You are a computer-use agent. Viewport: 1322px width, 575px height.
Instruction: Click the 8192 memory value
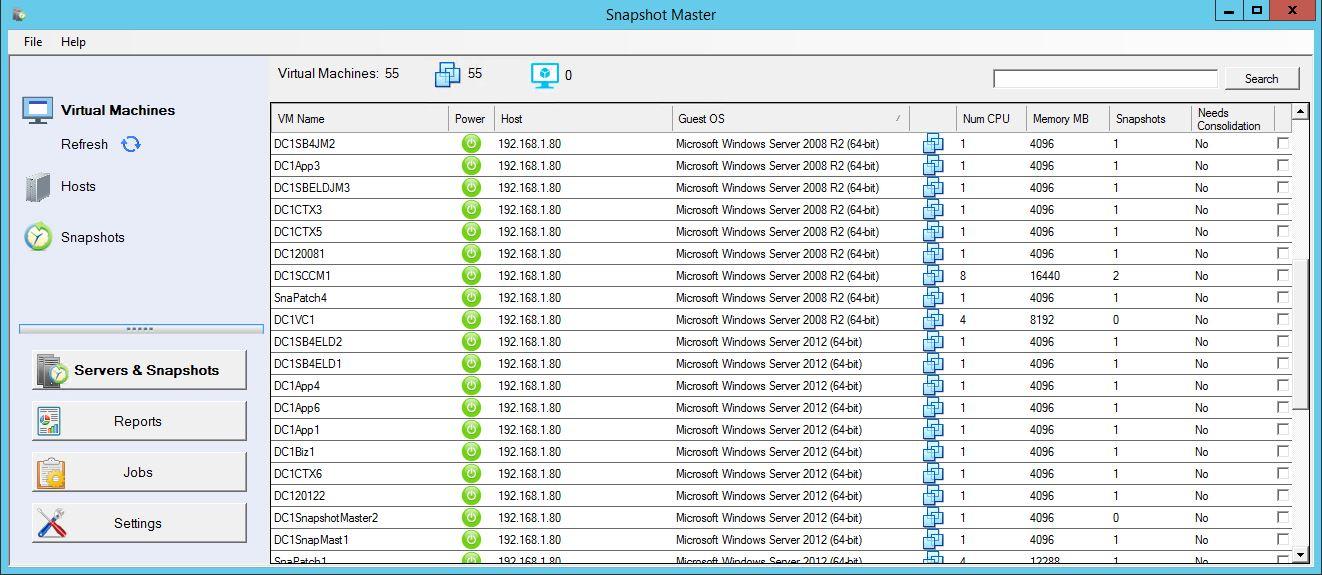coord(1042,320)
